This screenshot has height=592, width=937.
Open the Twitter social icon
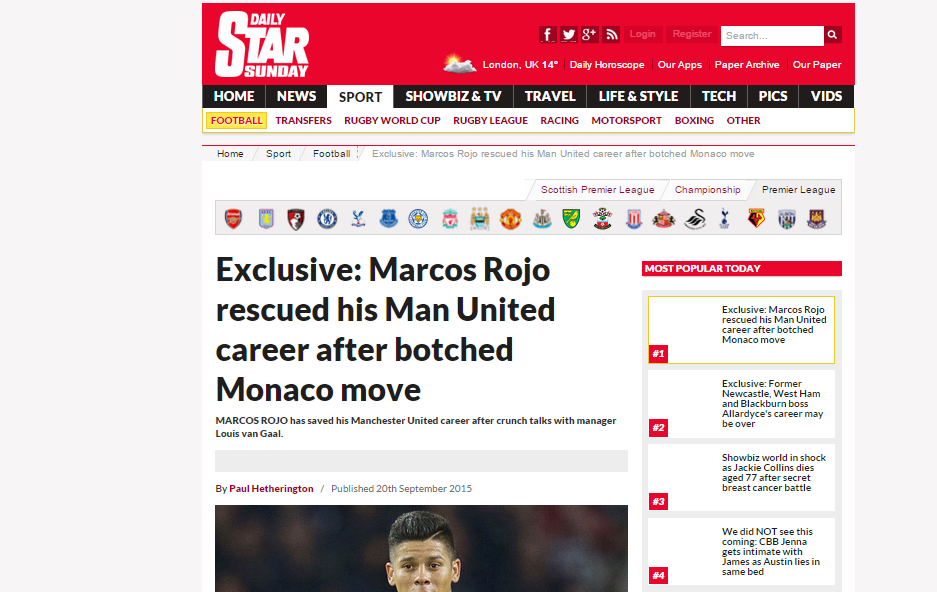(568, 35)
